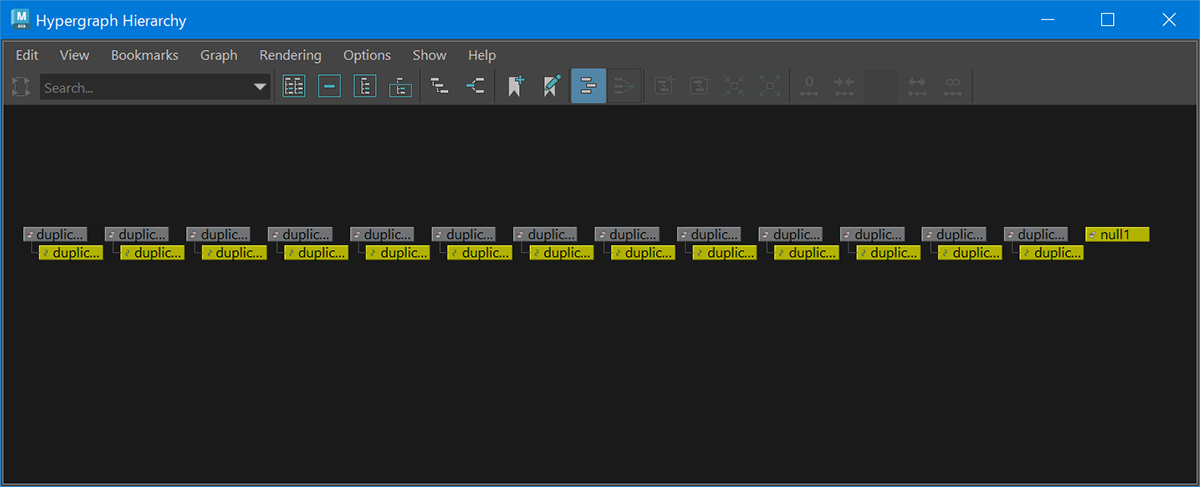
Task: Click the Frame Selection toolbar icon
Action: pyautogui.click(x=330, y=86)
